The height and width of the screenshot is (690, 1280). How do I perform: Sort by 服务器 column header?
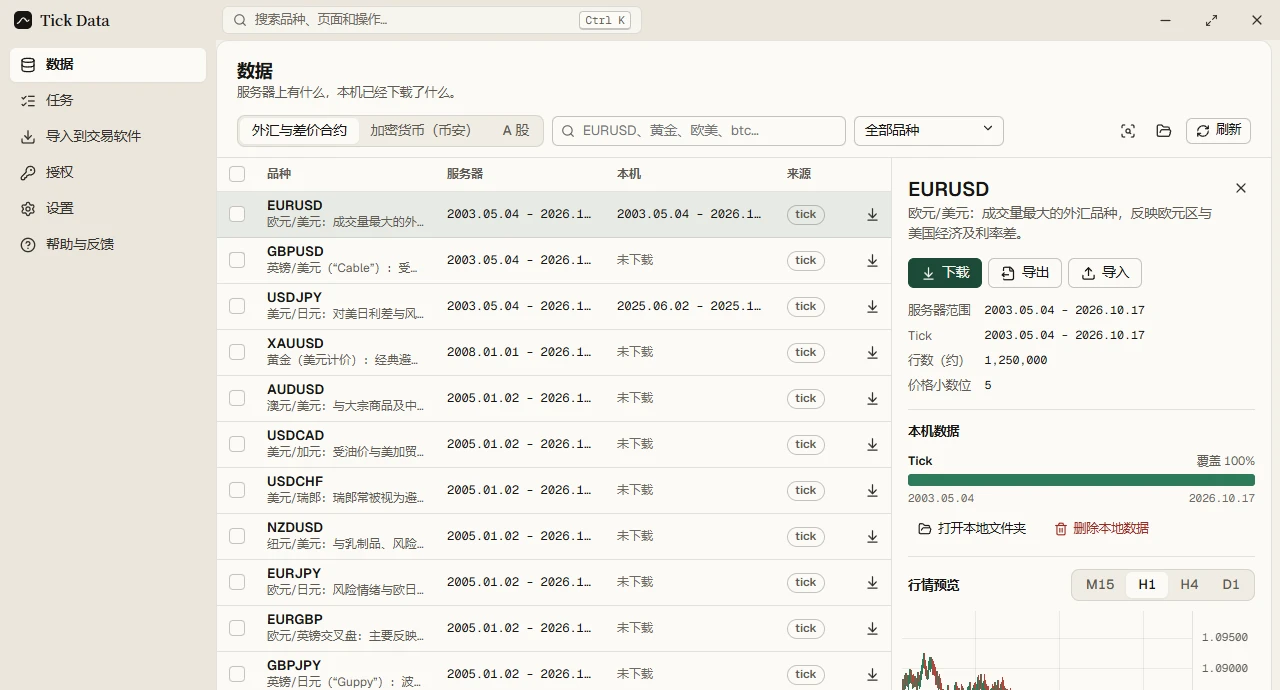coord(465,174)
